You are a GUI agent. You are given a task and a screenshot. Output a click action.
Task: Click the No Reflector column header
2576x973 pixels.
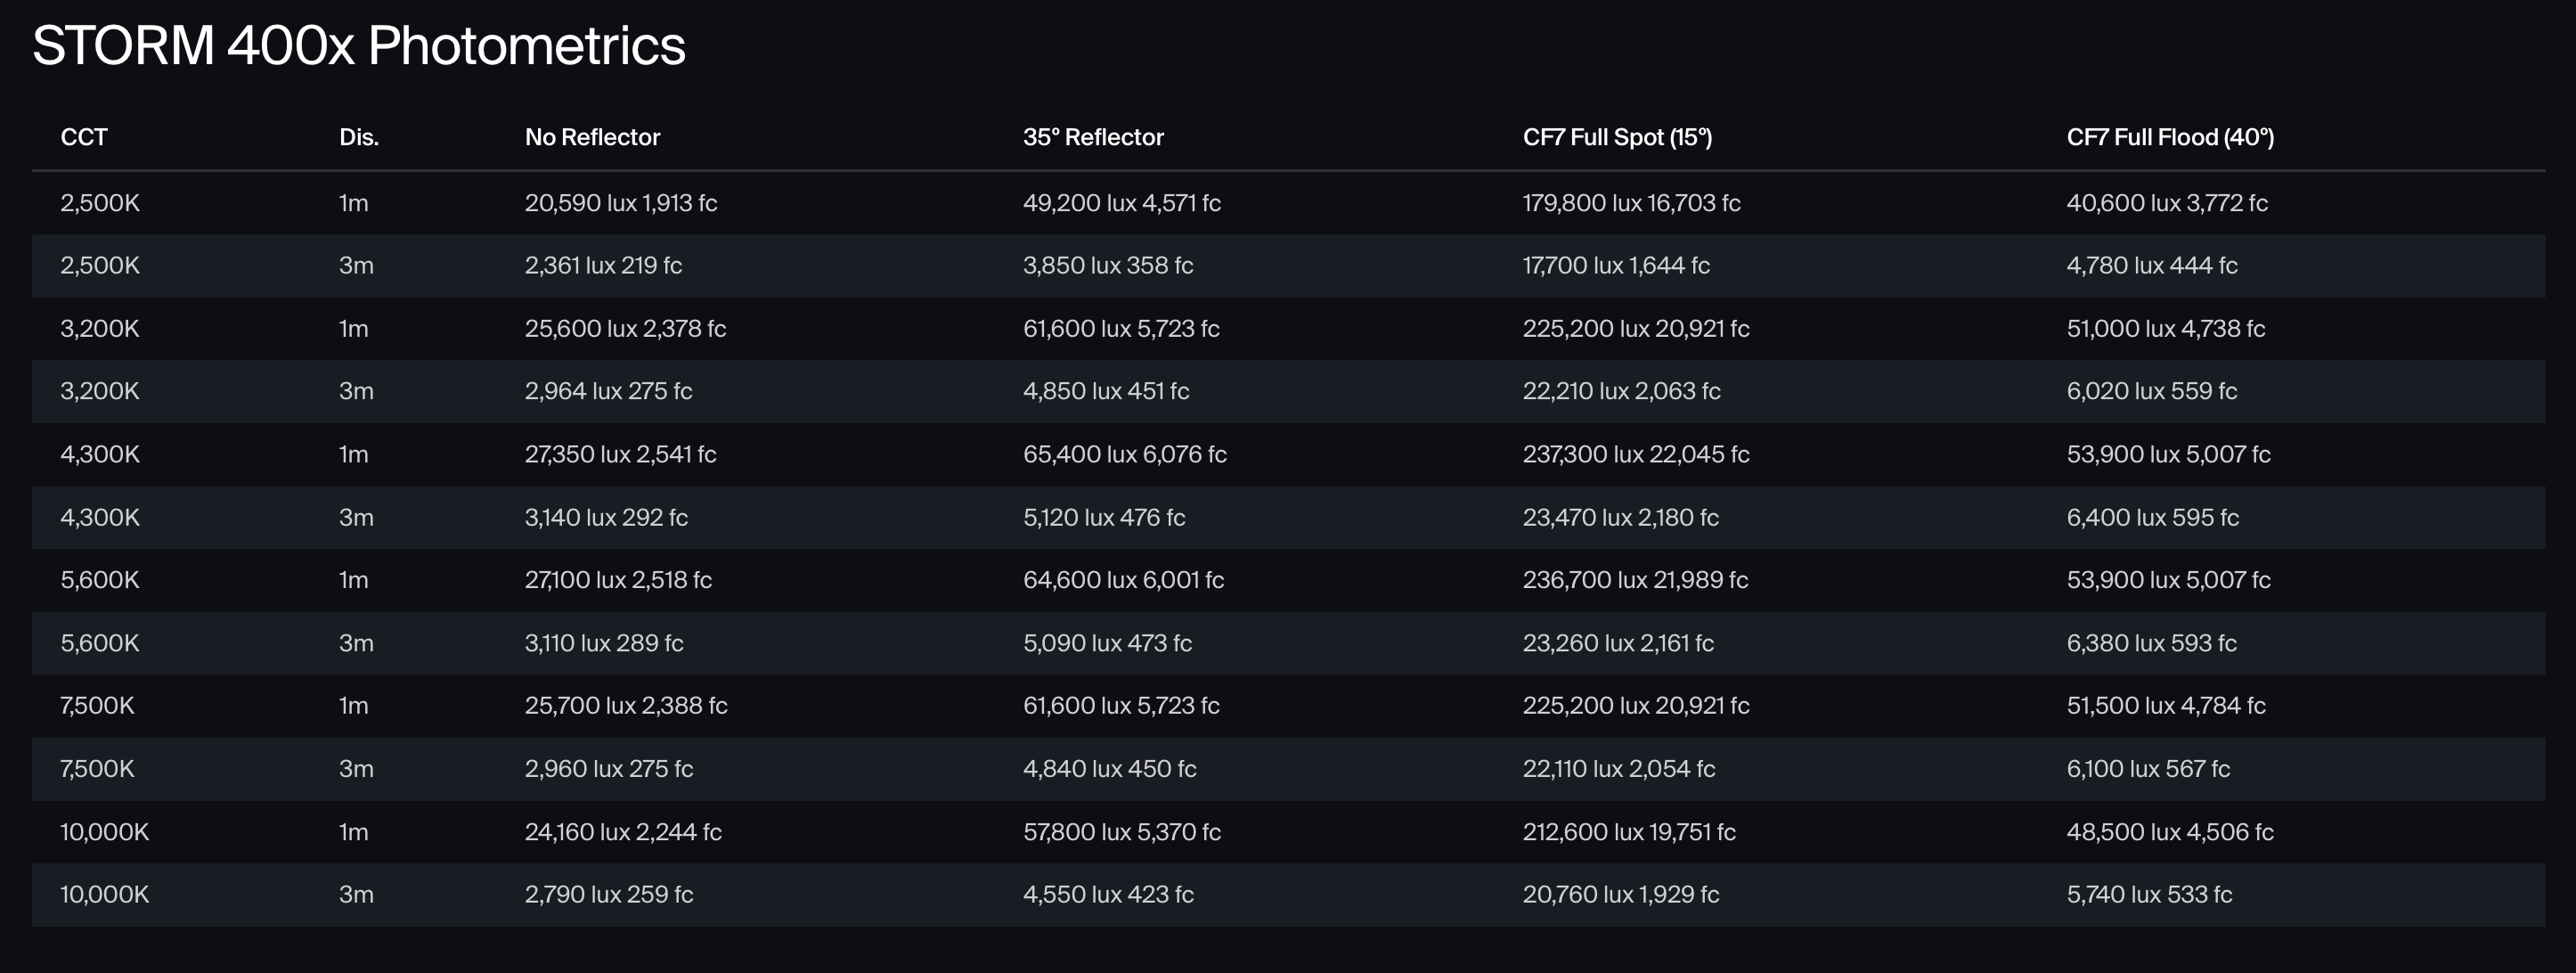[592, 137]
